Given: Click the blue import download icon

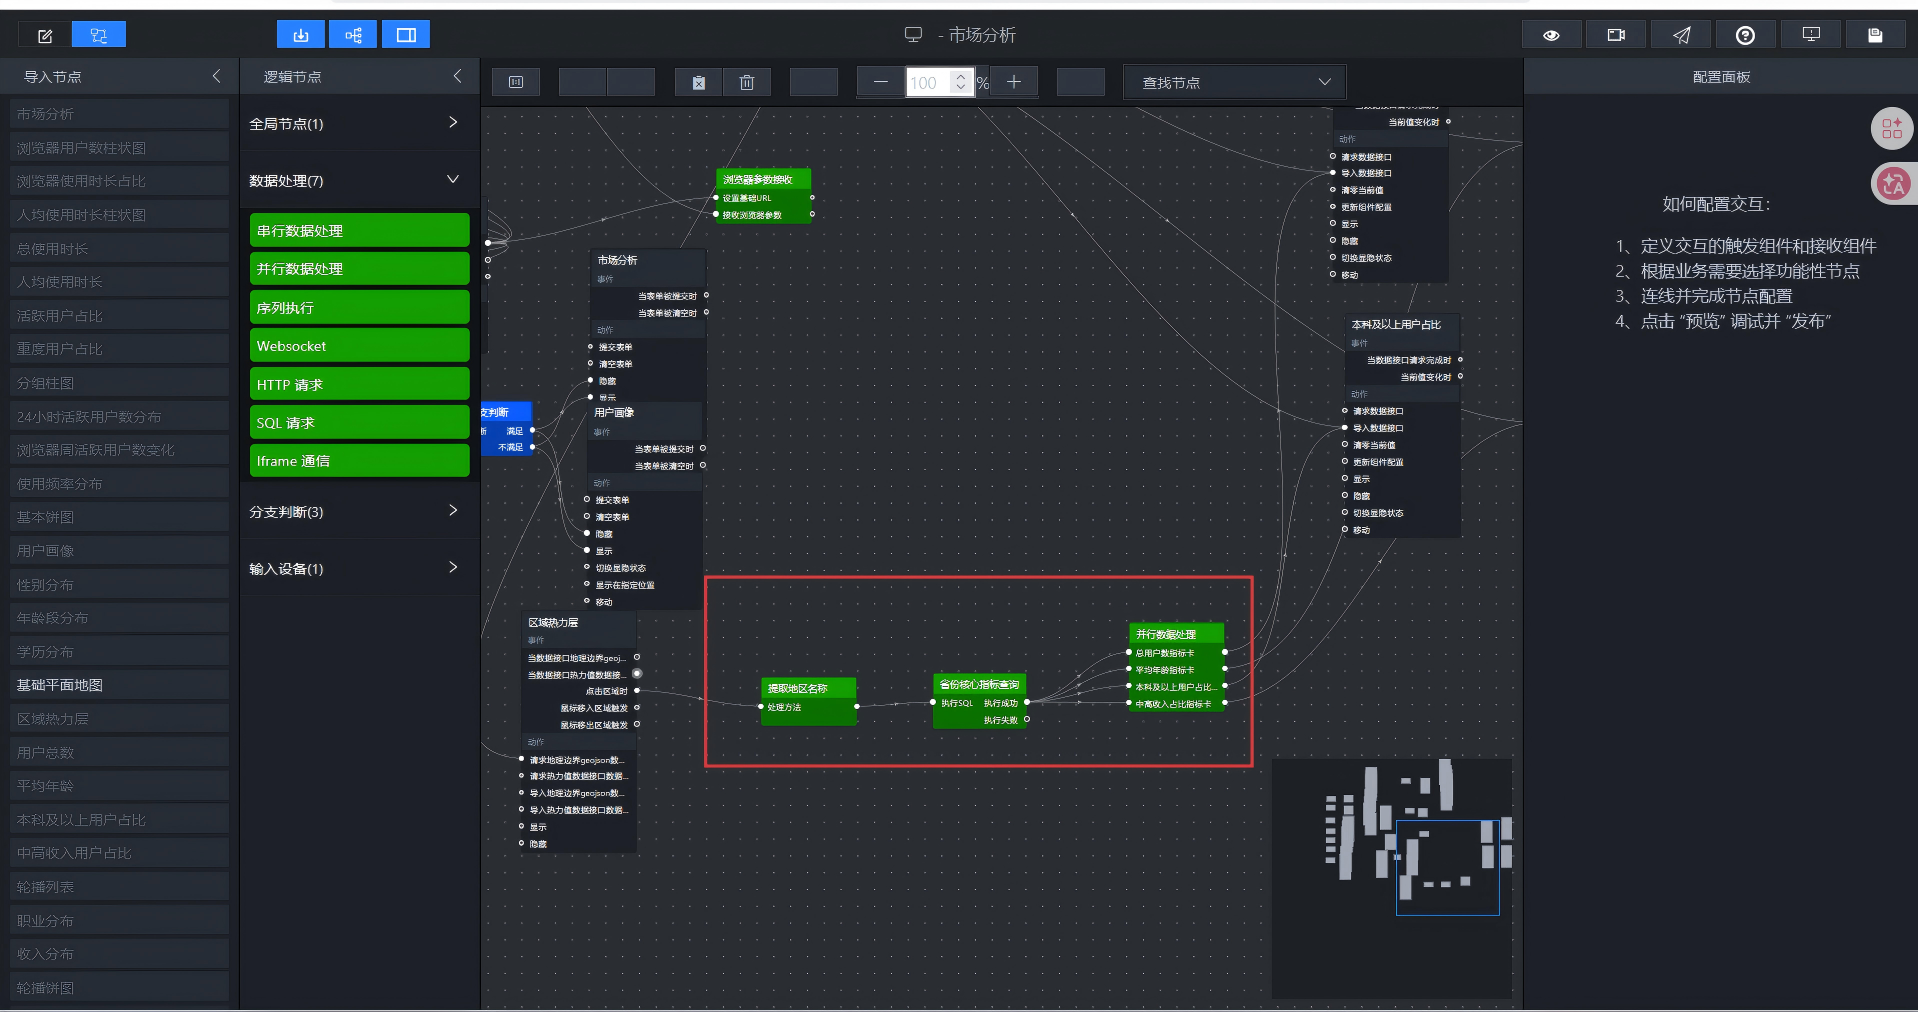Looking at the screenshot, I should tap(301, 35).
